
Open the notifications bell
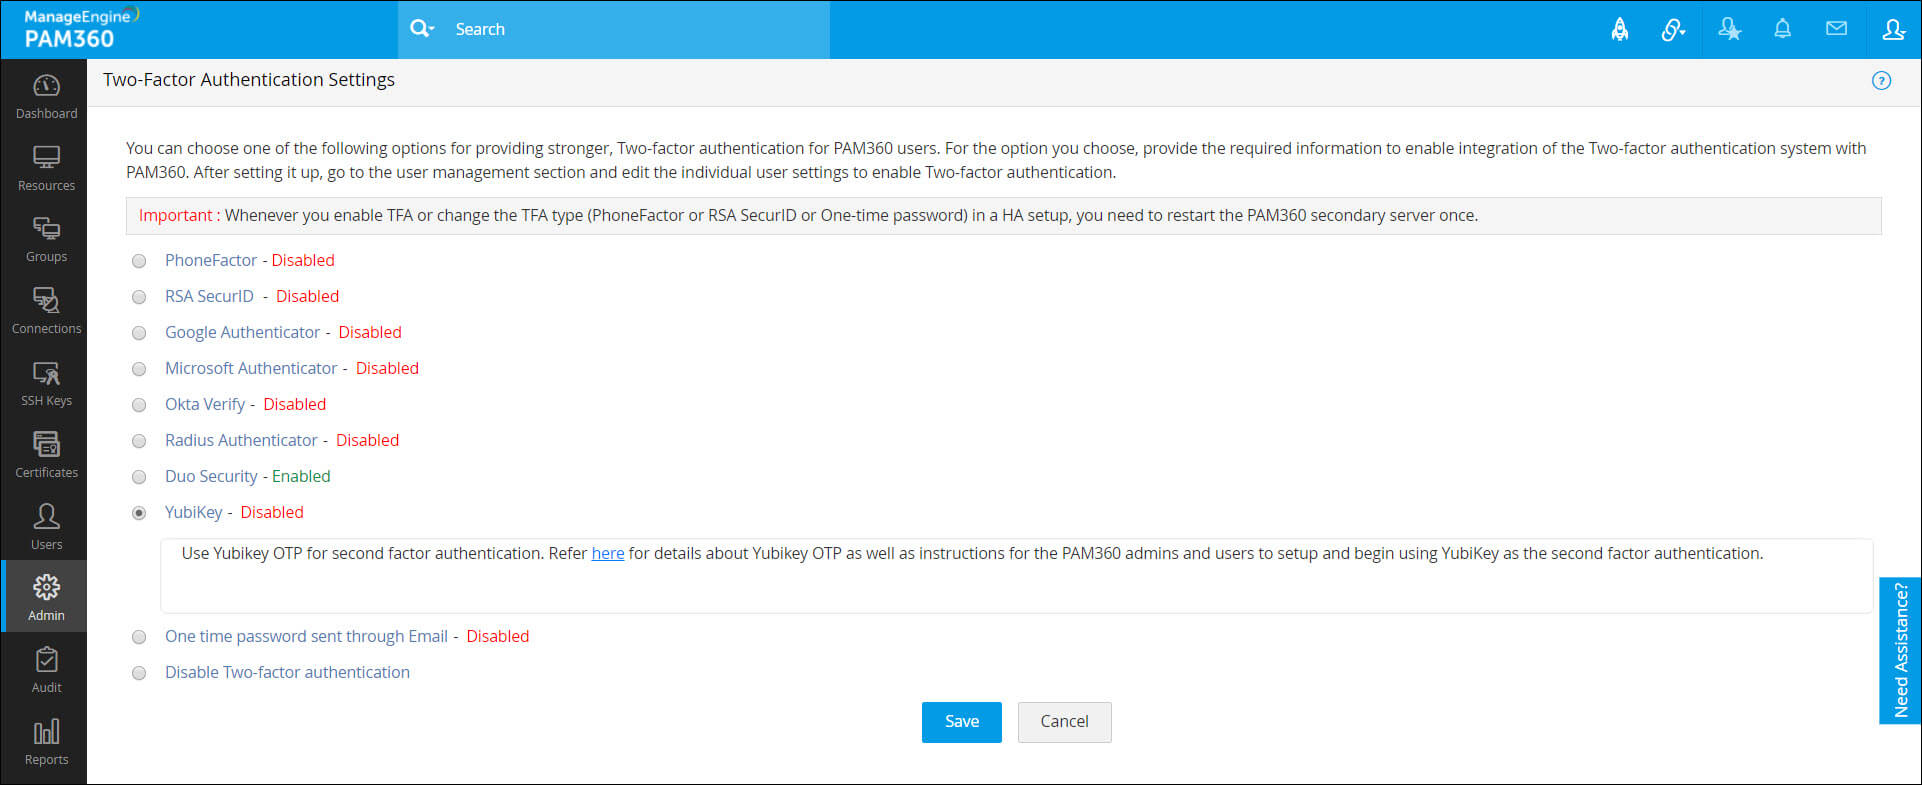1782,29
